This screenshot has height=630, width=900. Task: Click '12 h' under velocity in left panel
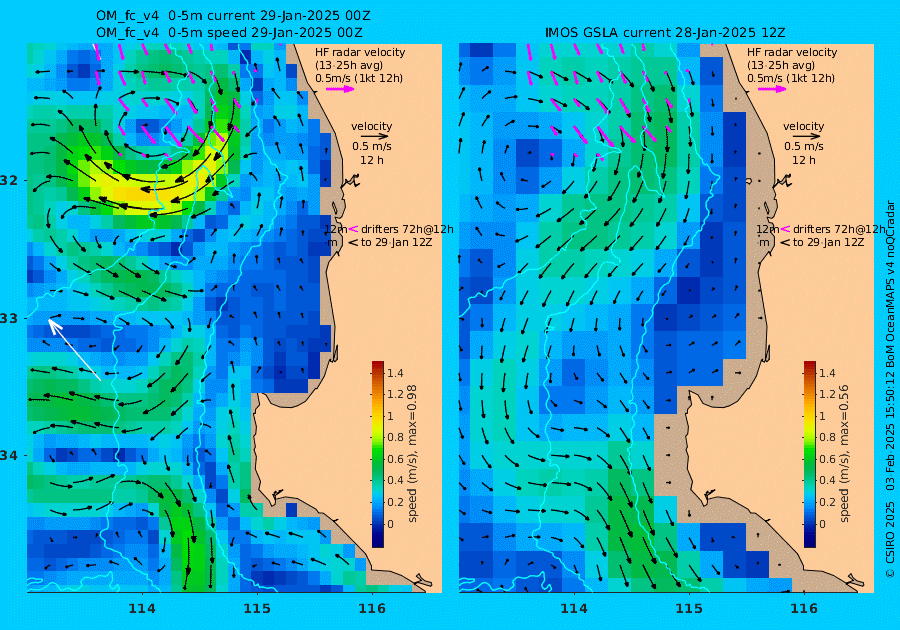pos(371,160)
